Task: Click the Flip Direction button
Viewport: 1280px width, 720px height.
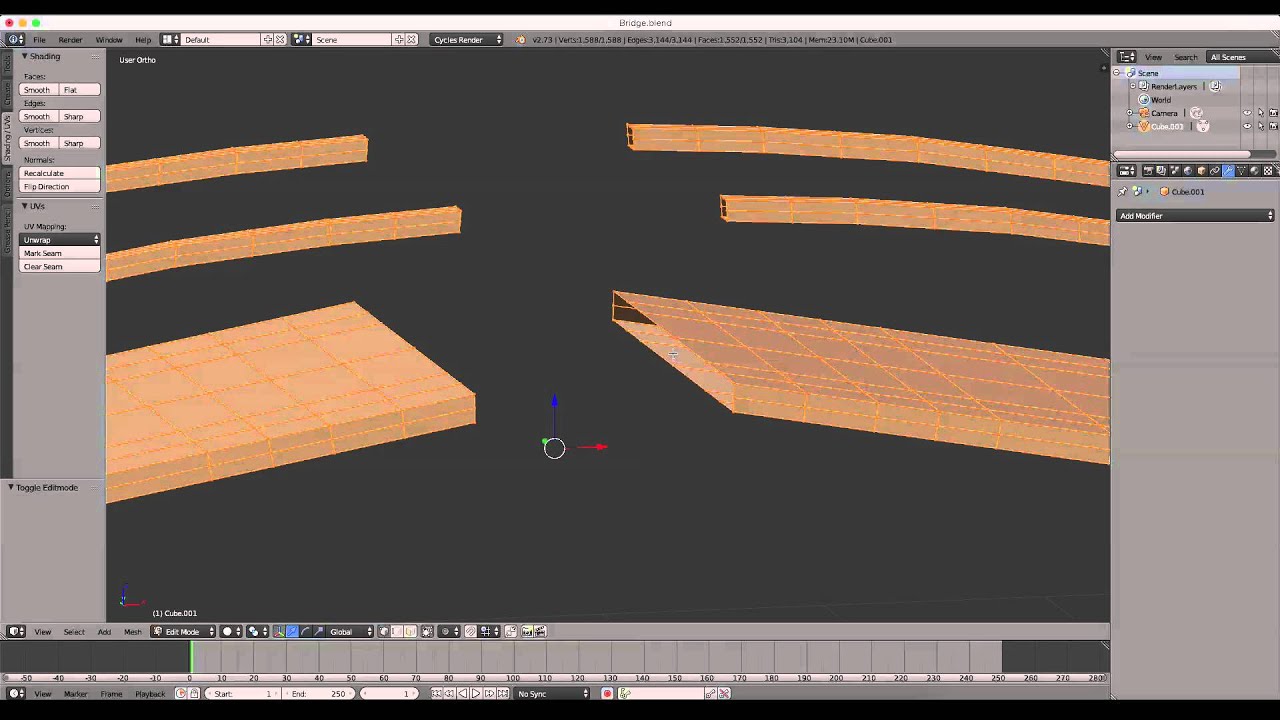Action: point(60,186)
